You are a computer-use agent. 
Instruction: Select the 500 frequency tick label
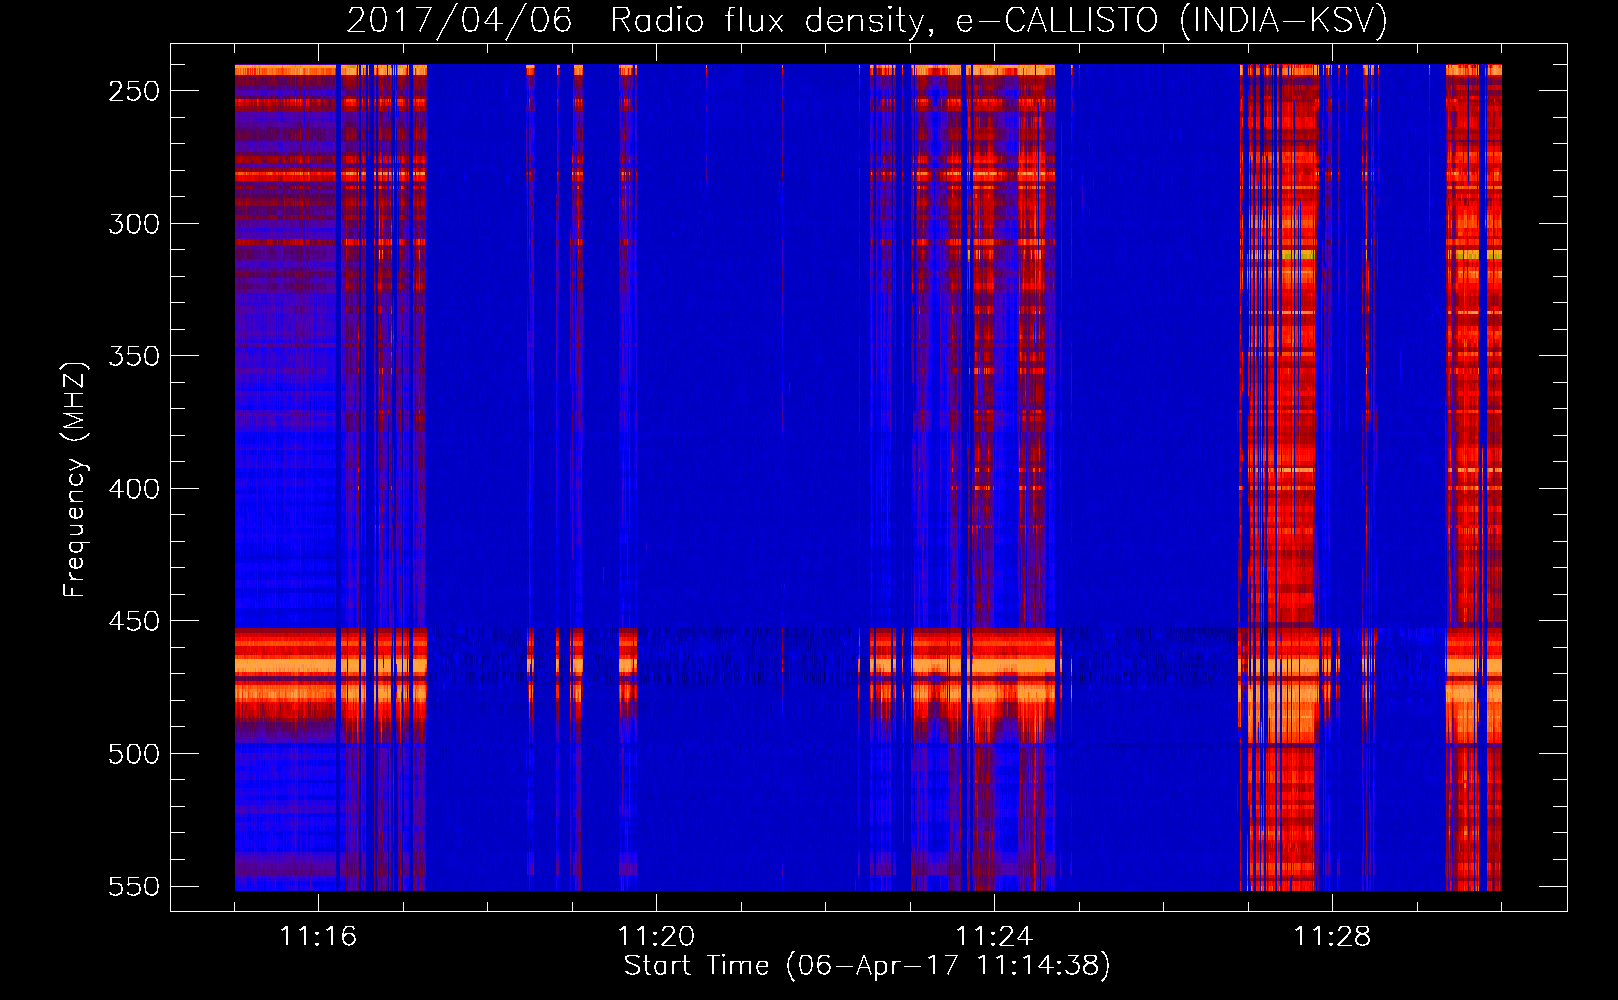coord(134,754)
